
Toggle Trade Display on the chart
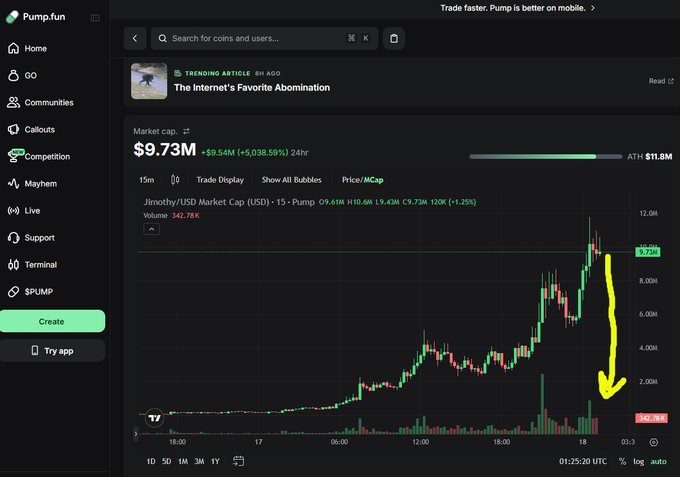pyautogui.click(x=220, y=180)
